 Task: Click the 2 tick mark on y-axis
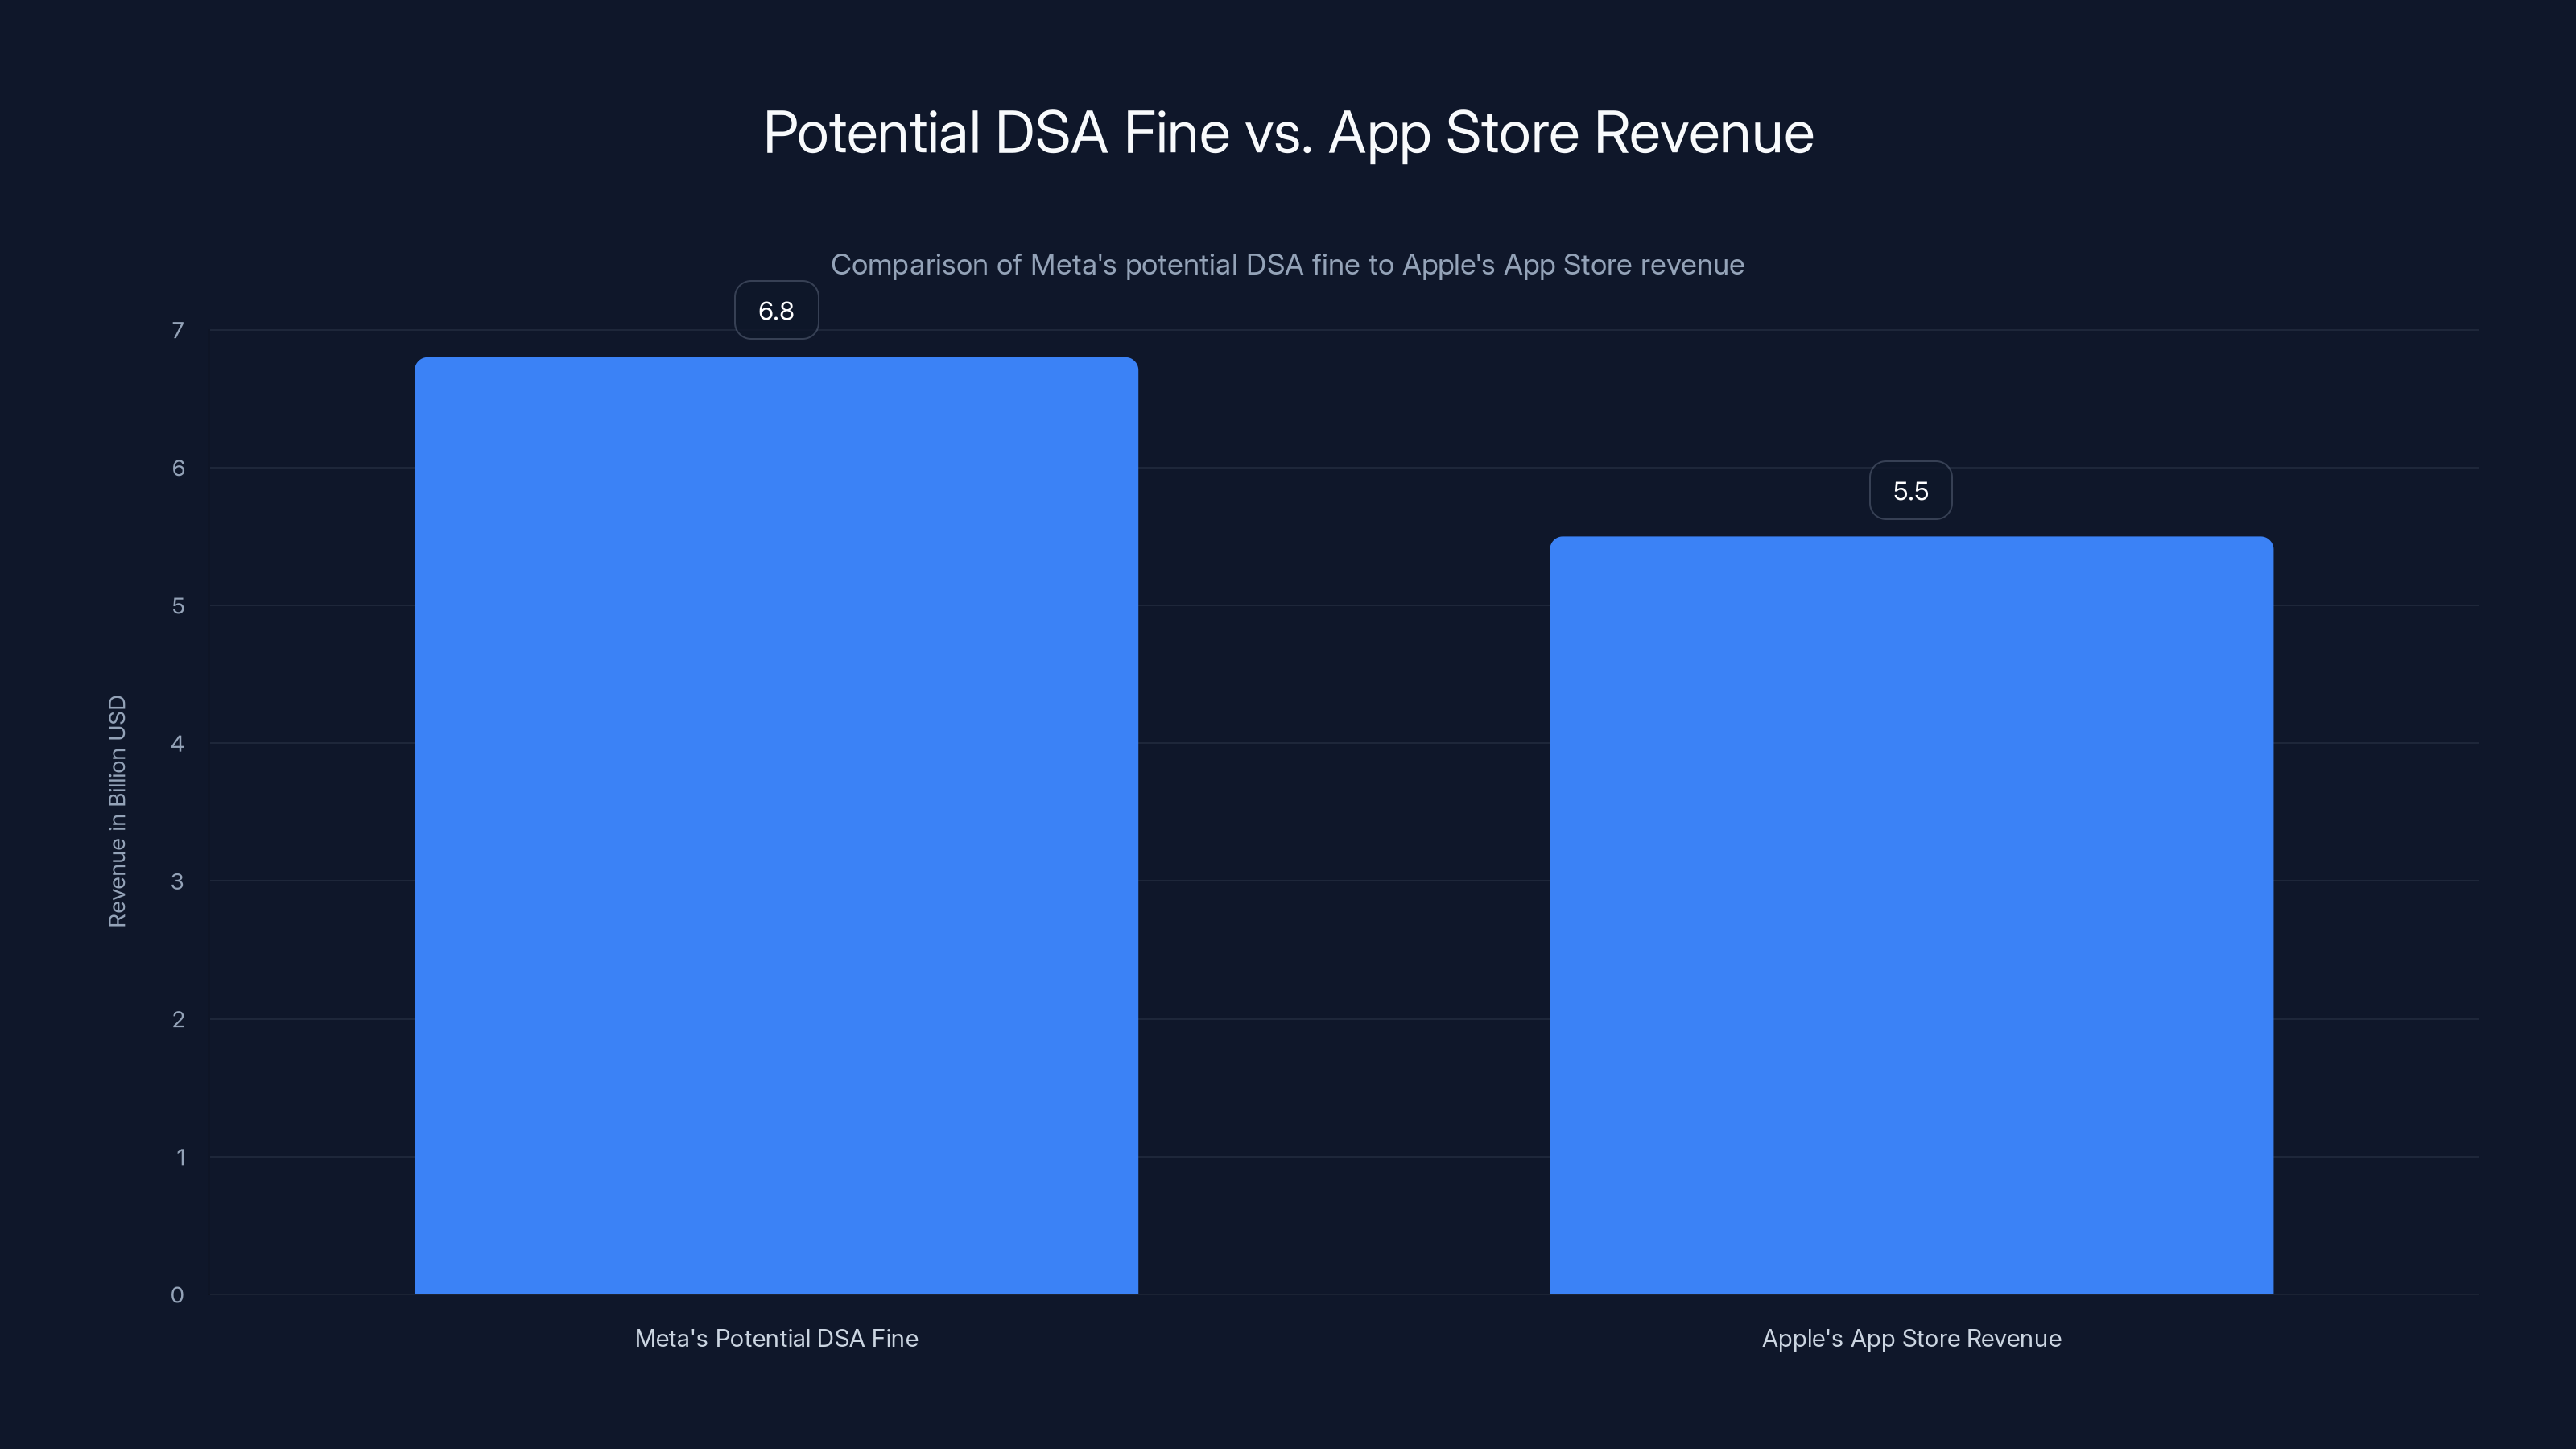pos(177,1019)
